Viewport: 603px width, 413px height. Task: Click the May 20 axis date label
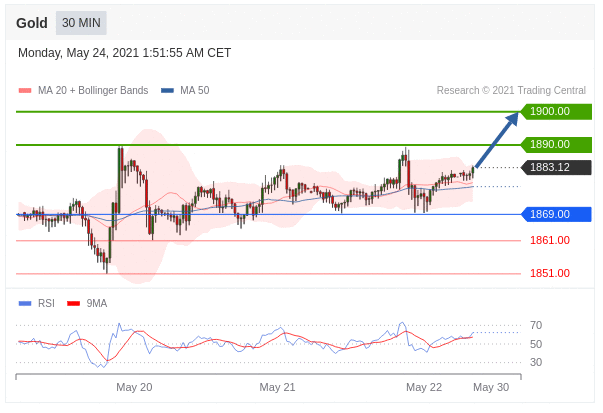(134, 387)
